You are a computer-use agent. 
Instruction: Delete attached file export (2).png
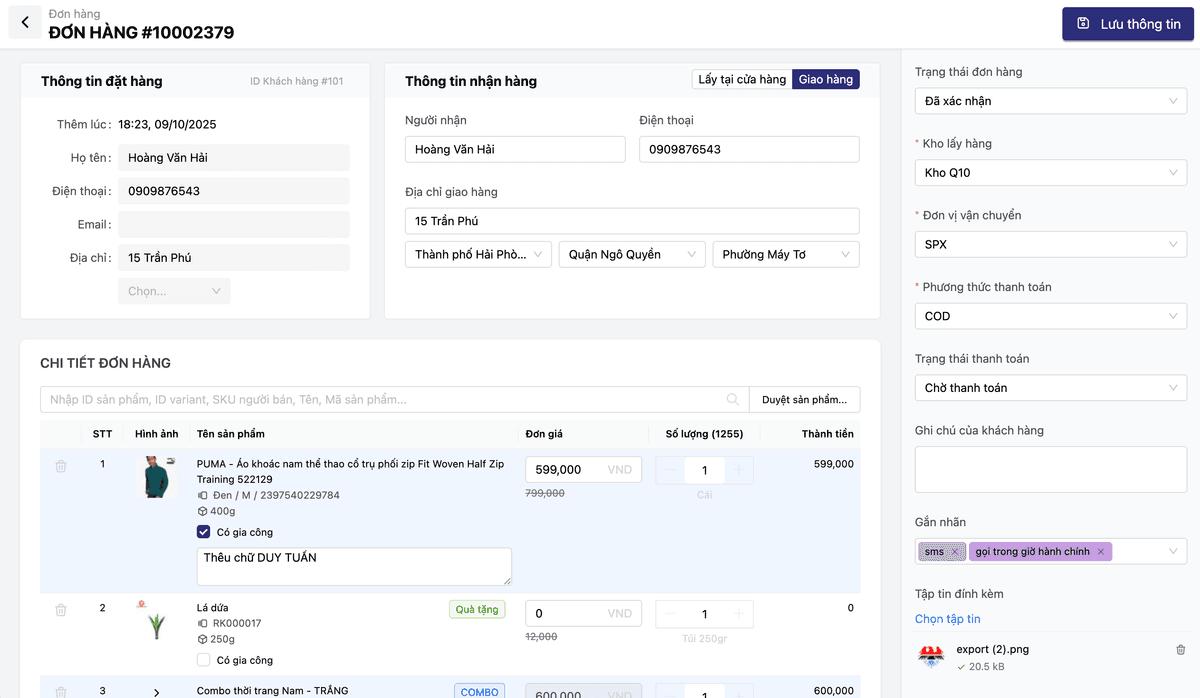click(1181, 650)
